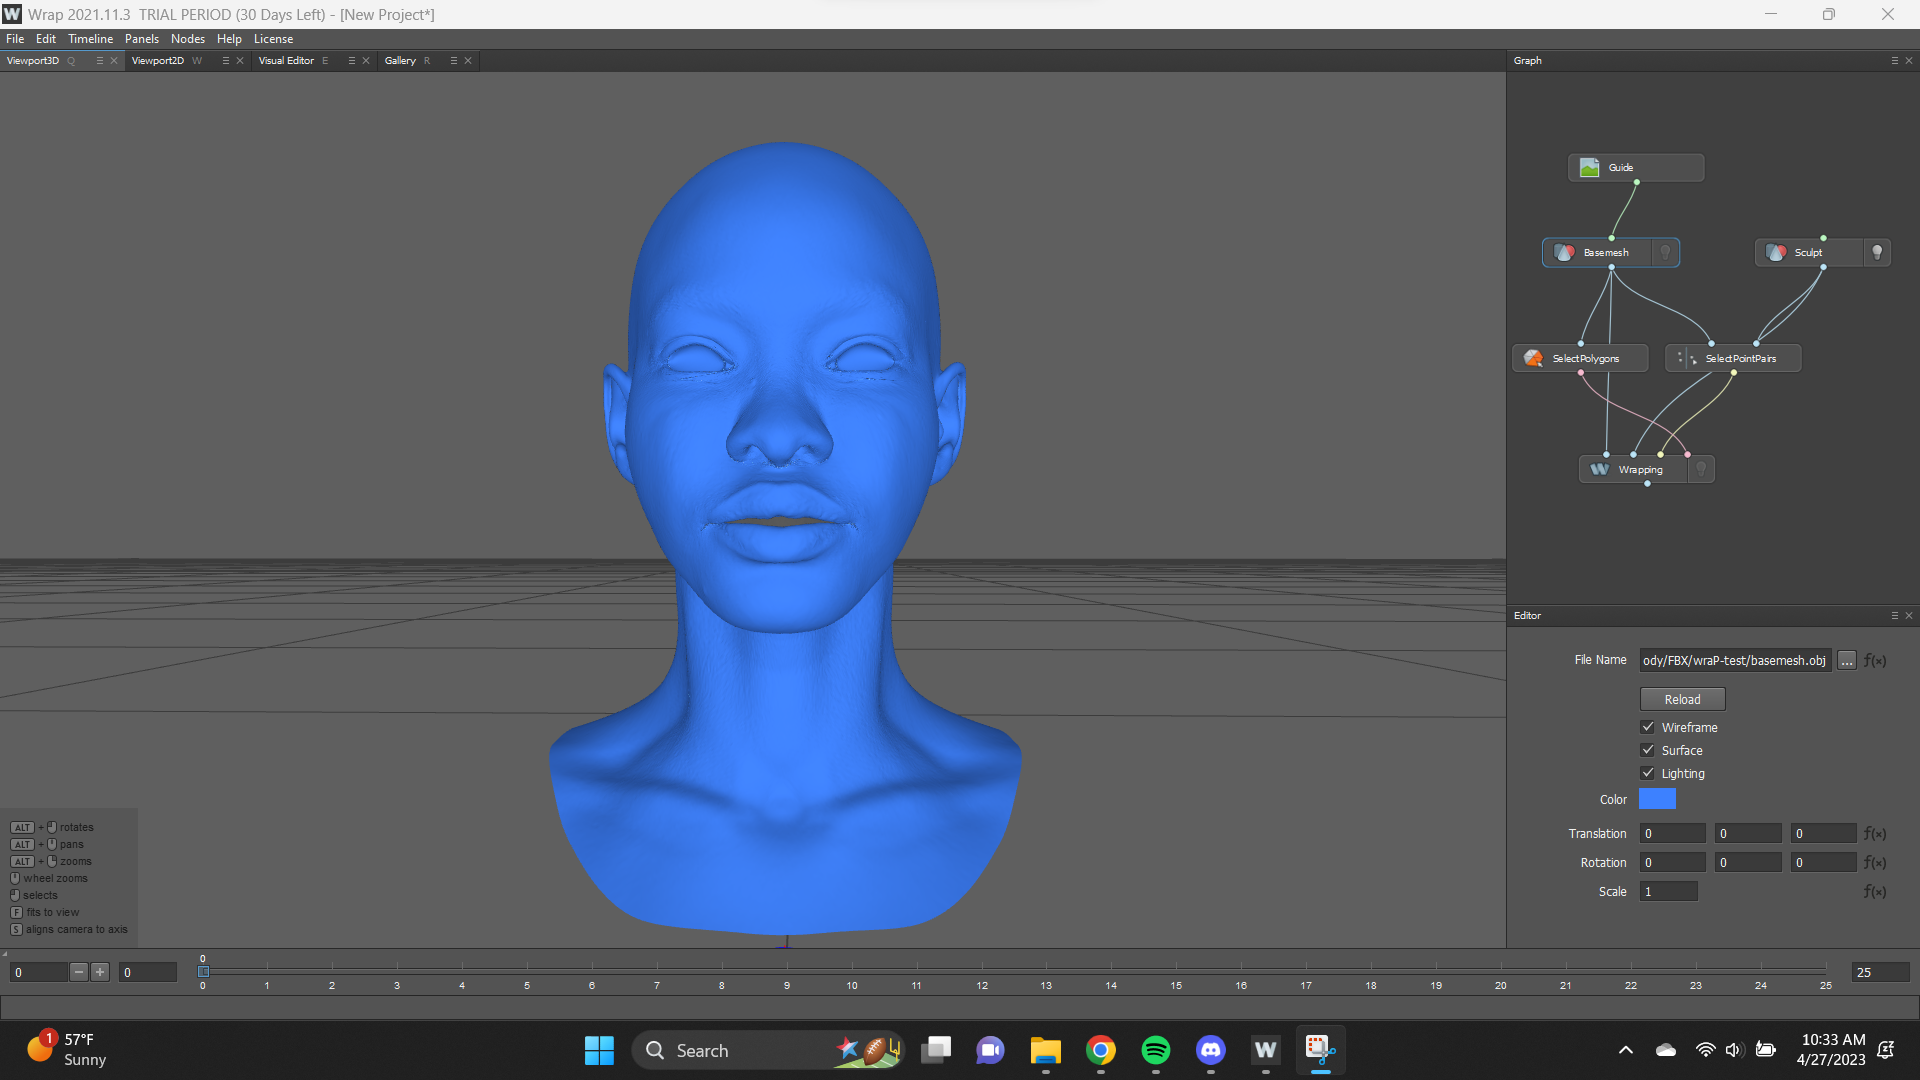1920x1080 pixels.
Task: Open the Viewport3D tab options menu
Action: [99, 61]
